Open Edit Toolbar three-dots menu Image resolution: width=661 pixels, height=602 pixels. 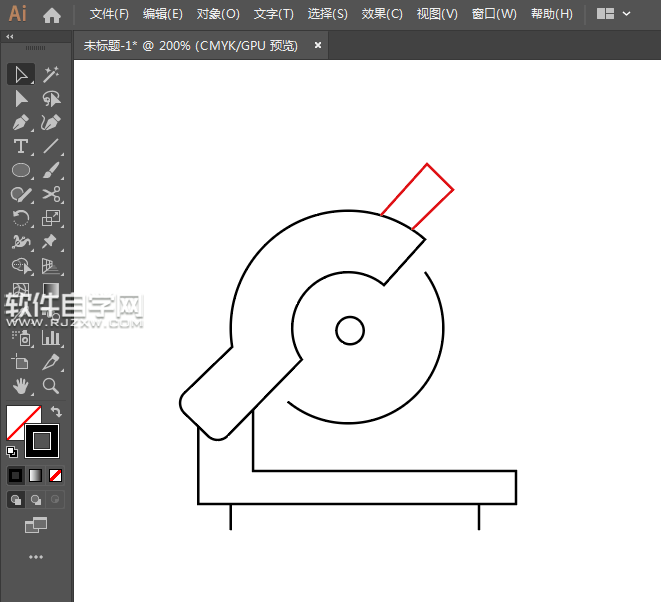tap(36, 556)
